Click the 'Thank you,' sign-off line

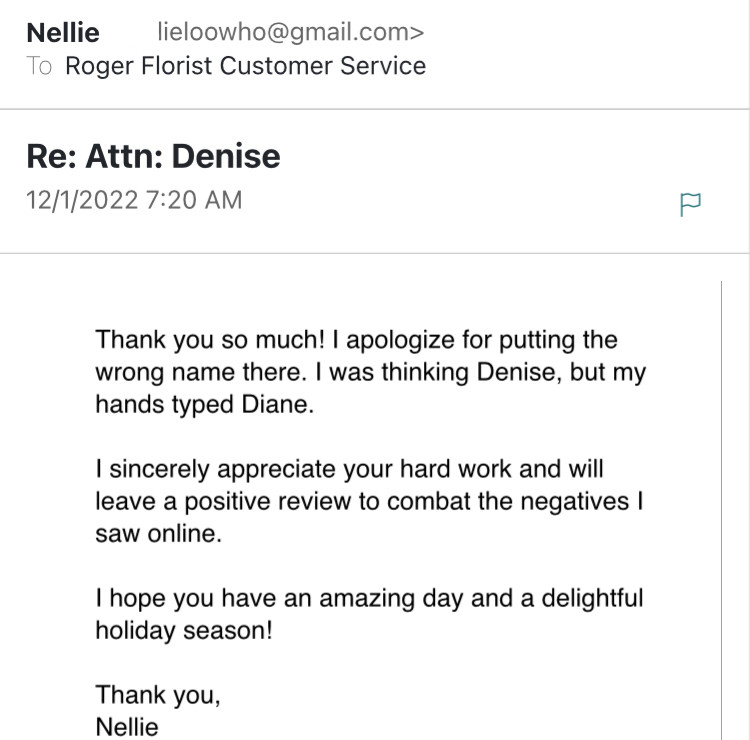tap(158, 696)
